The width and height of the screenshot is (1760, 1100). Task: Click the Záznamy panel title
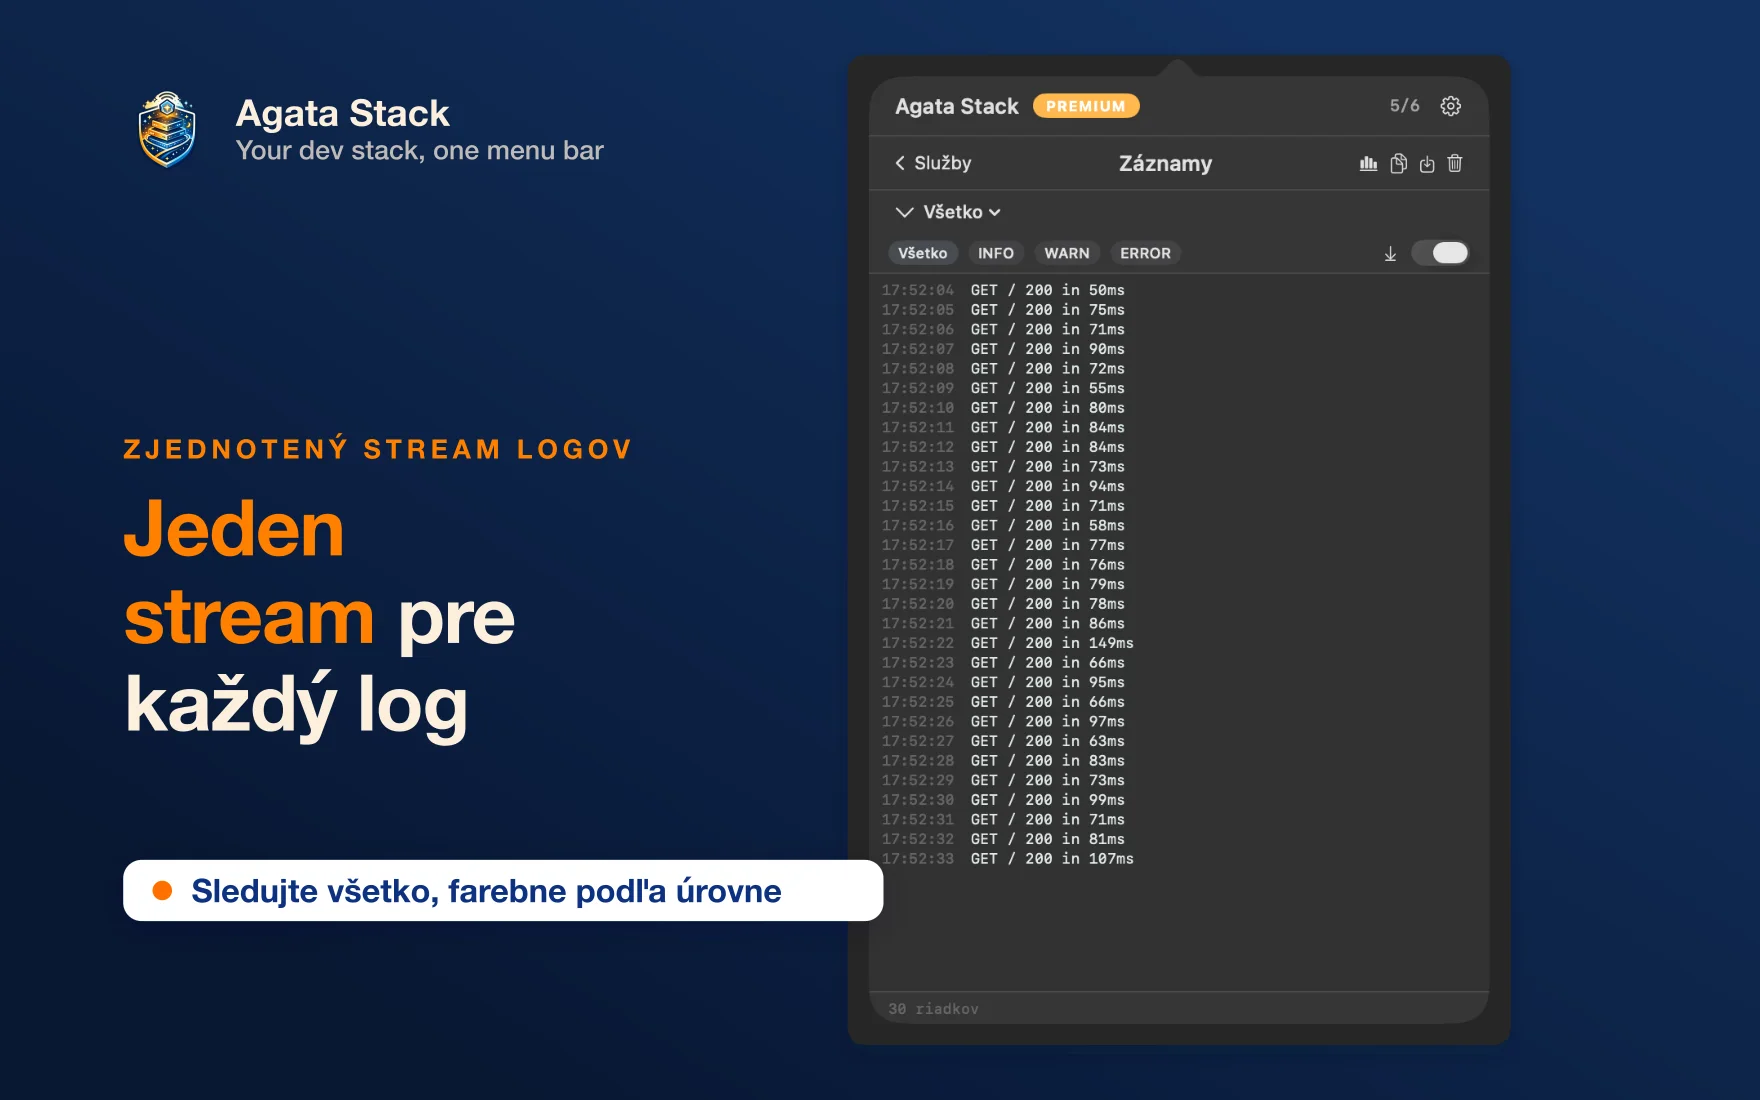coord(1165,163)
